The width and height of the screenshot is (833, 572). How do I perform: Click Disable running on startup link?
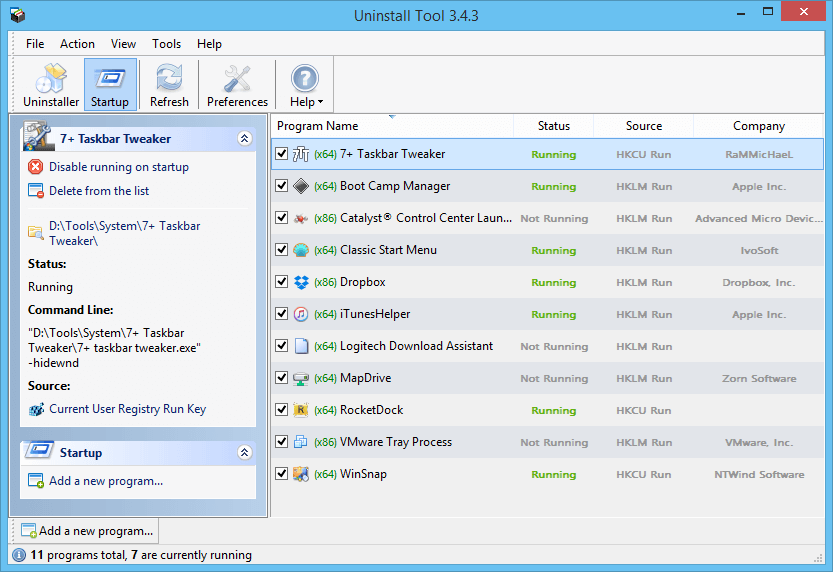coord(119,167)
